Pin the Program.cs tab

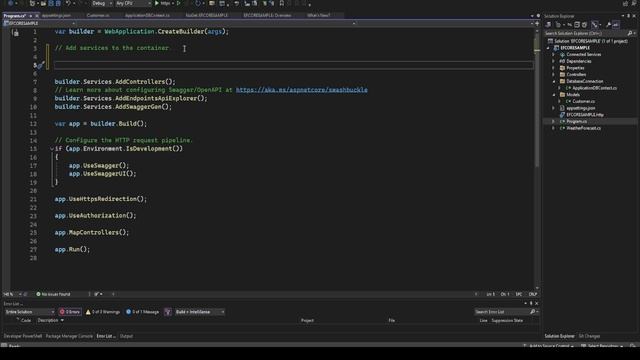click(x=31, y=16)
